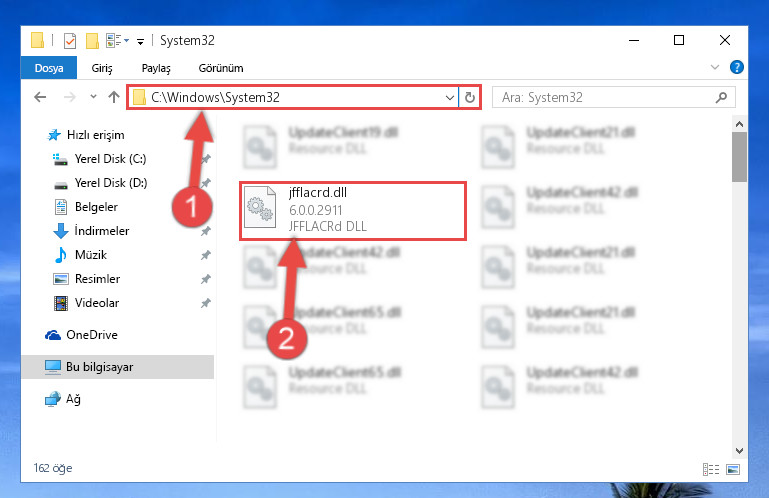Click the pin icon next to Müzik
The height and width of the screenshot is (498, 769).
pos(205,255)
